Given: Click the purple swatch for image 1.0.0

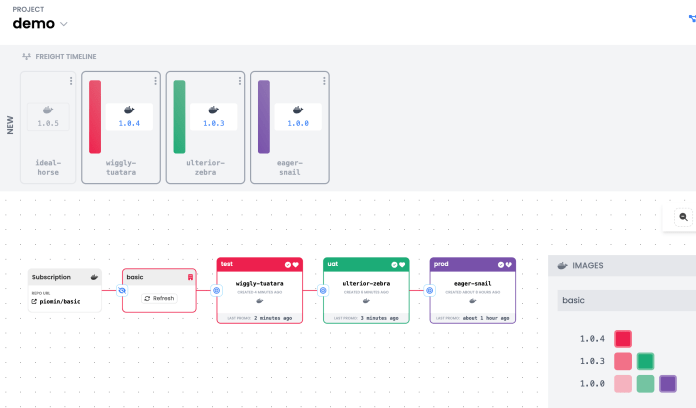Looking at the screenshot, I should click(668, 383).
